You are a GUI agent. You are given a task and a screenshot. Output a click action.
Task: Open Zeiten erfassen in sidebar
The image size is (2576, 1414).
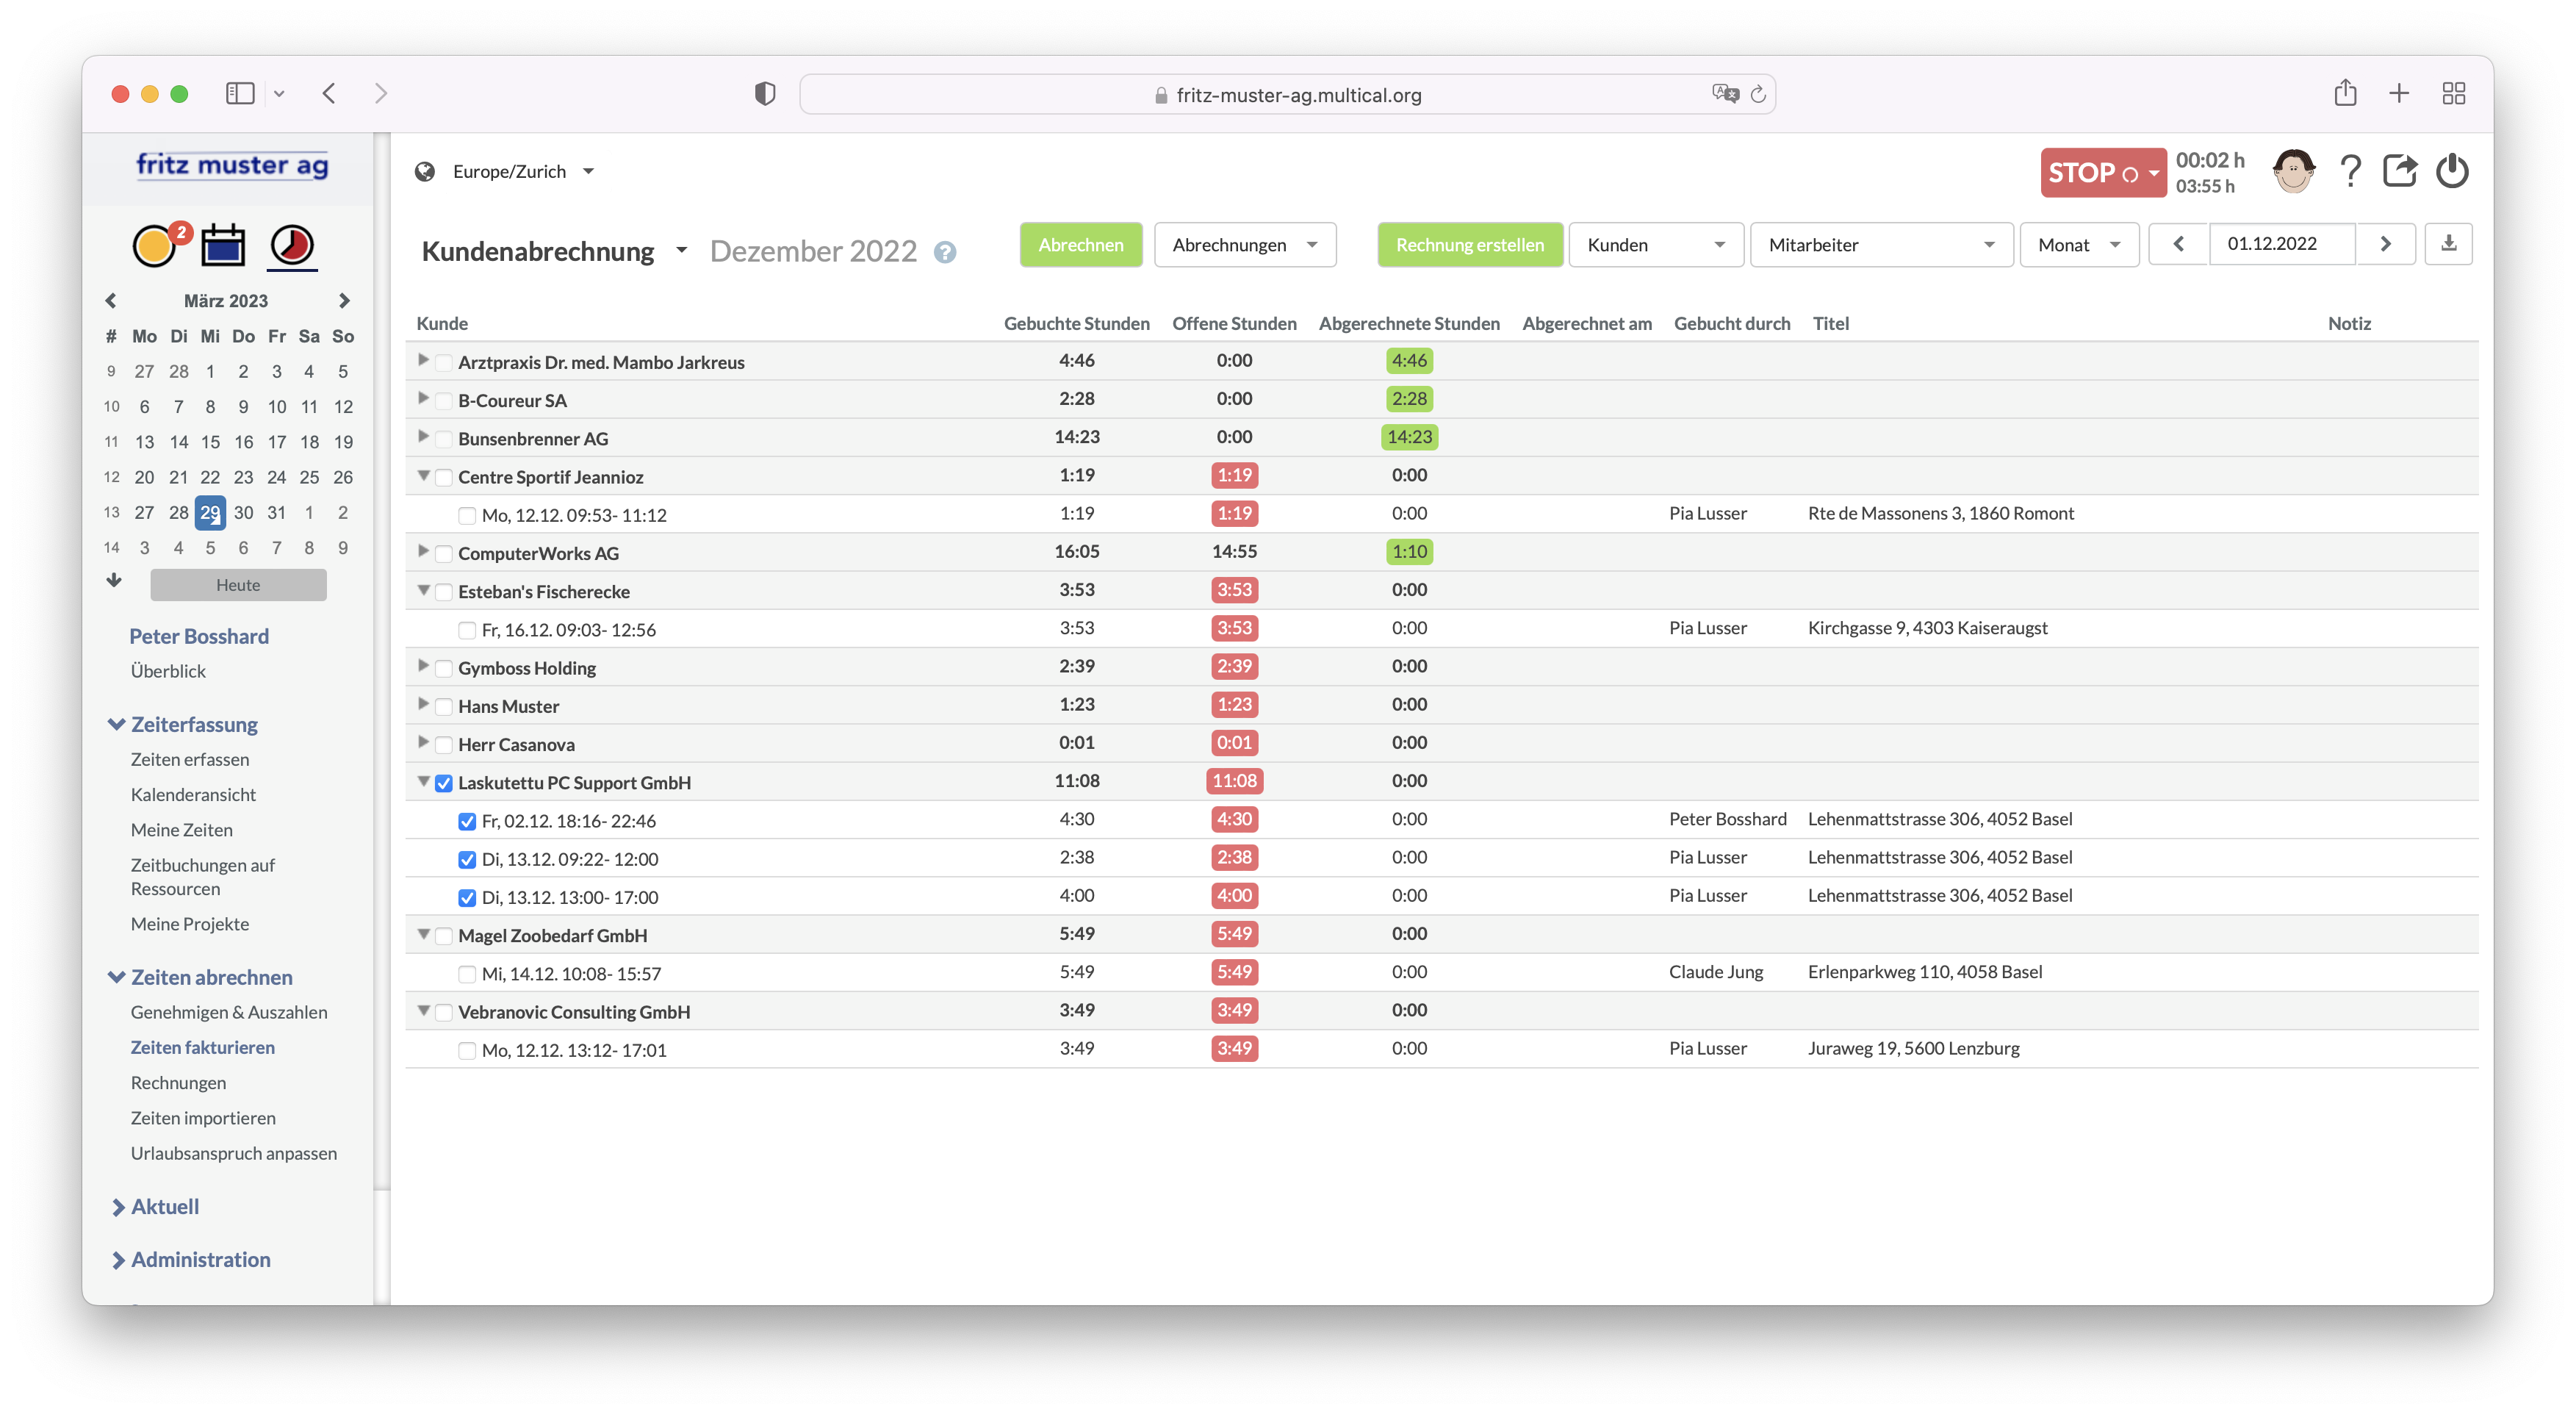190,759
